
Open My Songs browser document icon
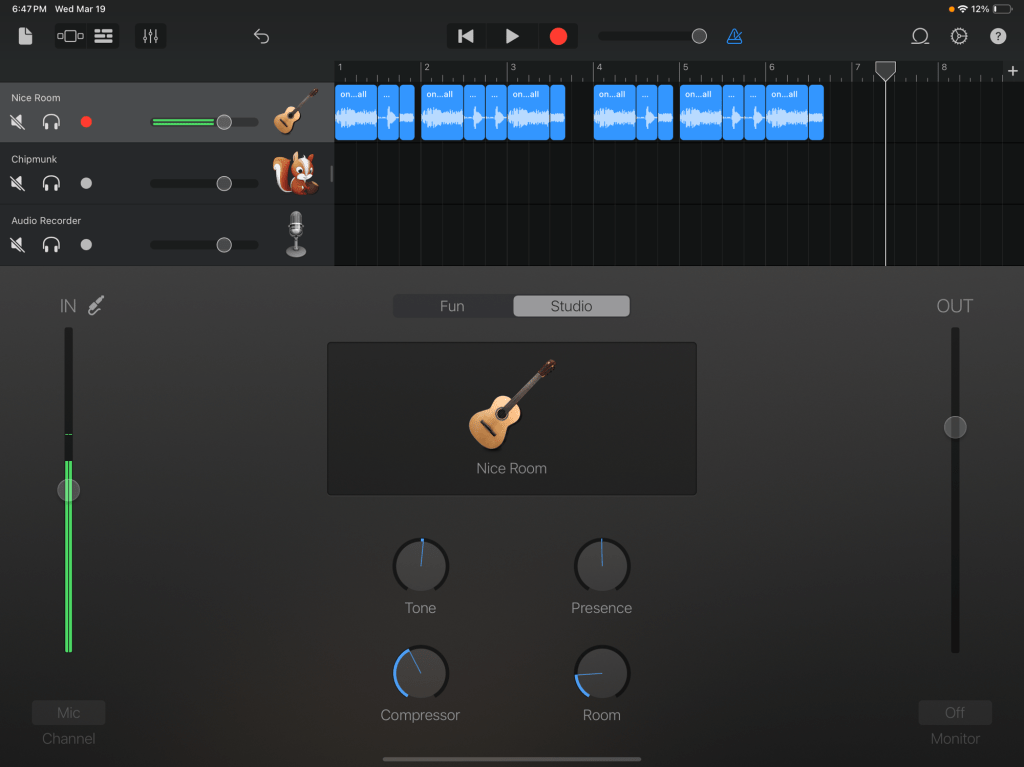[26, 36]
